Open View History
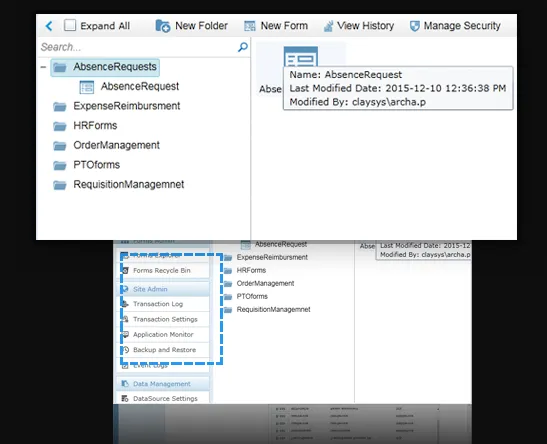 [x=359, y=26]
